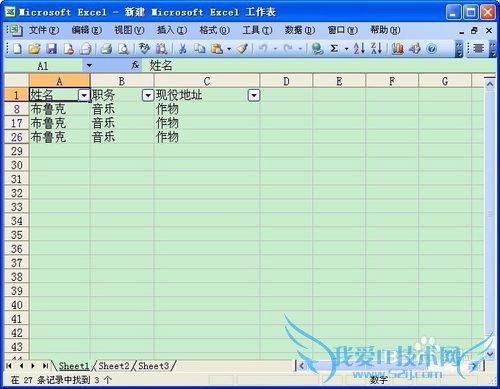The height and width of the screenshot is (389, 500).
Task: Select column C header
Action: pyautogui.click(x=207, y=81)
